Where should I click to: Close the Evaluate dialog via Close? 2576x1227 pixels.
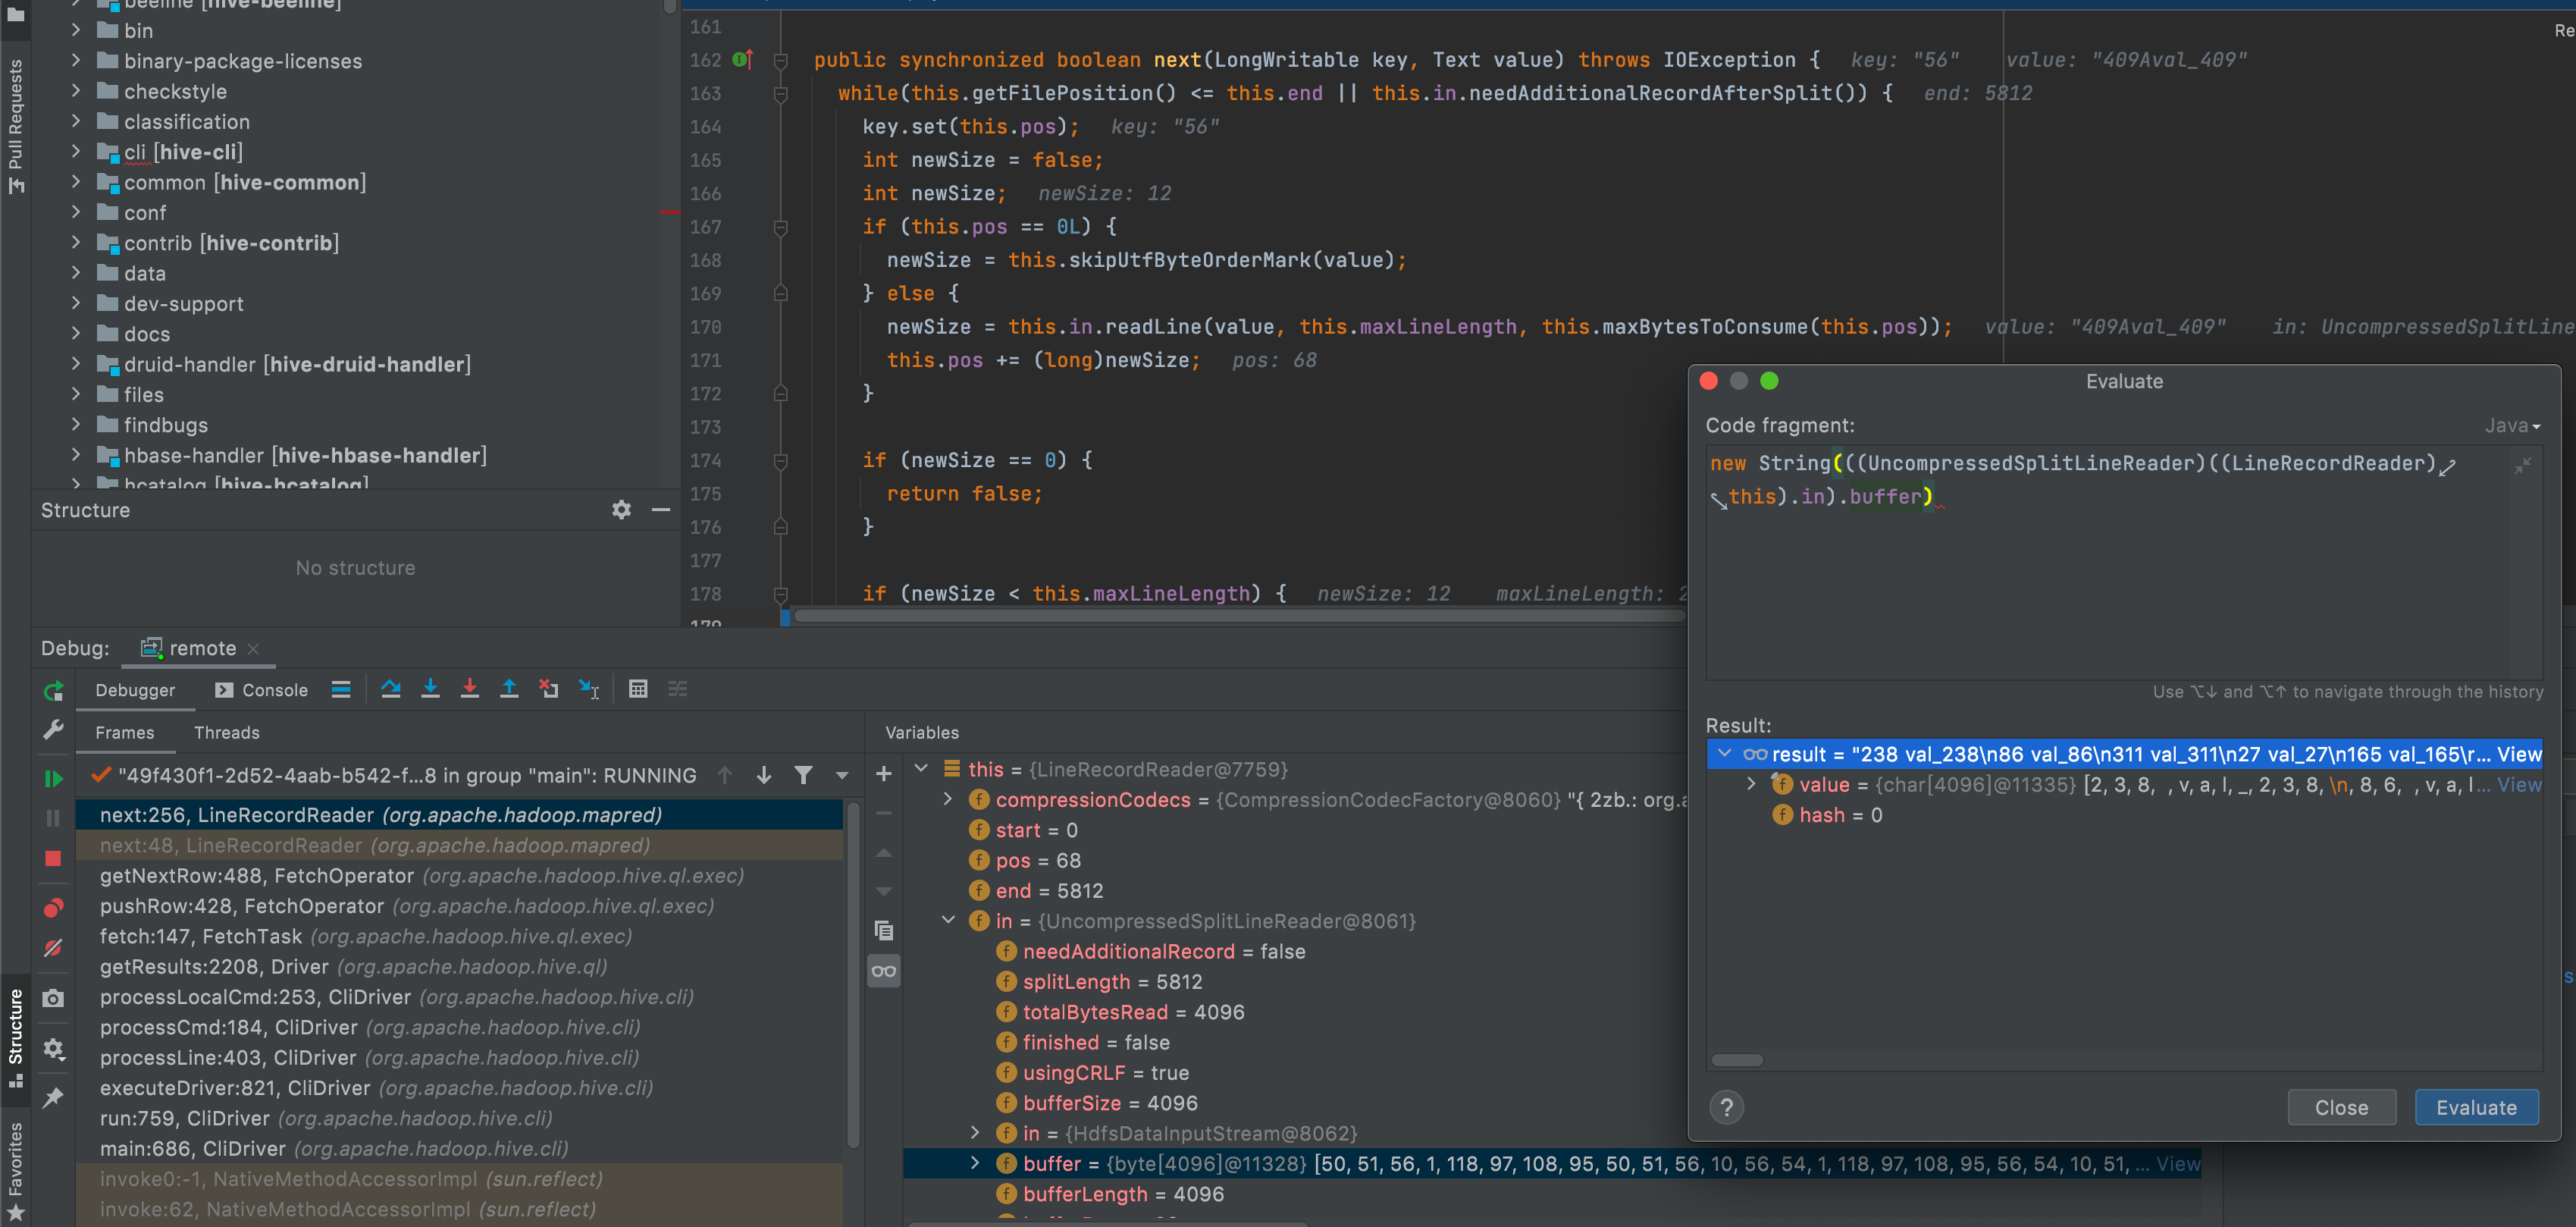(x=2341, y=1107)
